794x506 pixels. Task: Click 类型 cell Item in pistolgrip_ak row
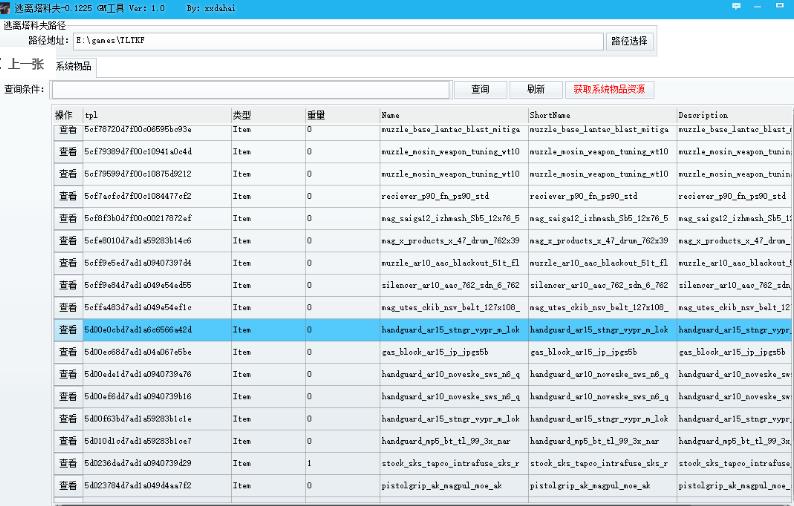(x=268, y=485)
